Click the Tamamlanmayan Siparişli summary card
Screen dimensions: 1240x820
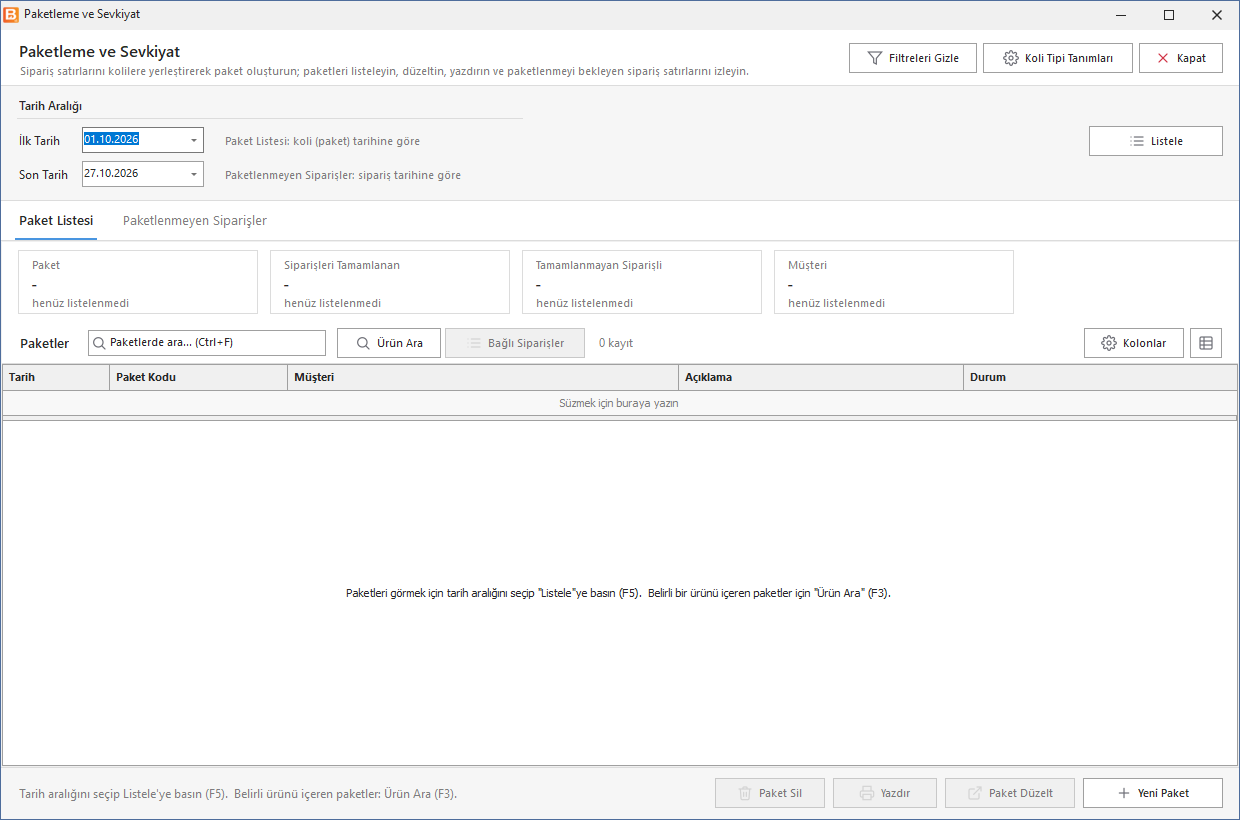click(x=642, y=282)
